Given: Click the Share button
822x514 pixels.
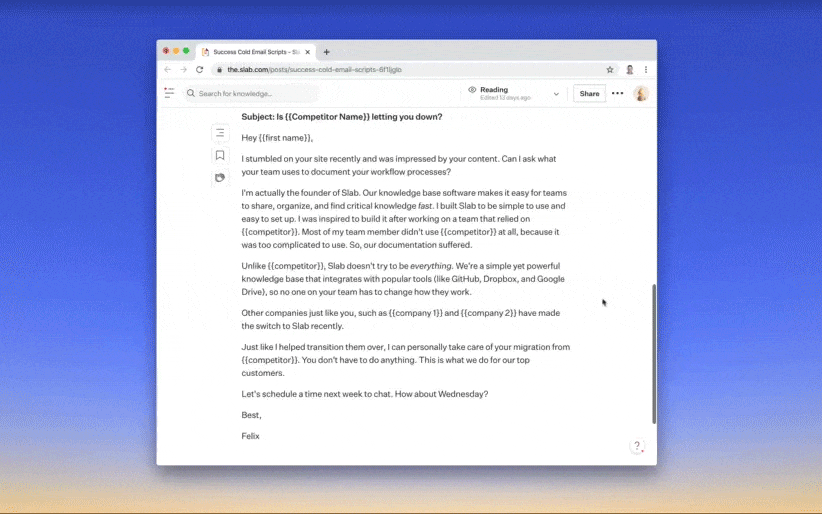Looking at the screenshot, I should click(589, 93).
